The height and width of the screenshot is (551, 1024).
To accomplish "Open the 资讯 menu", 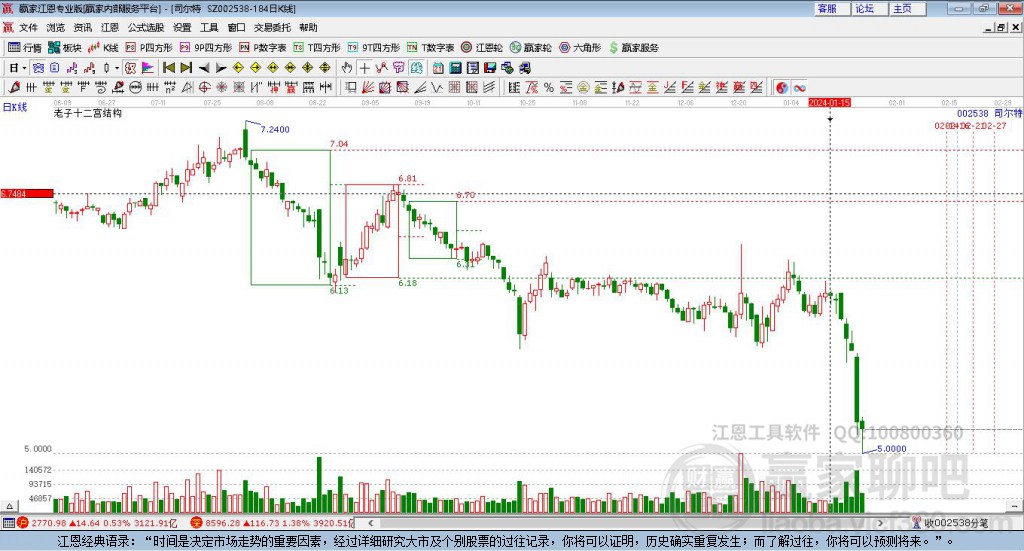I will pos(82,27).
